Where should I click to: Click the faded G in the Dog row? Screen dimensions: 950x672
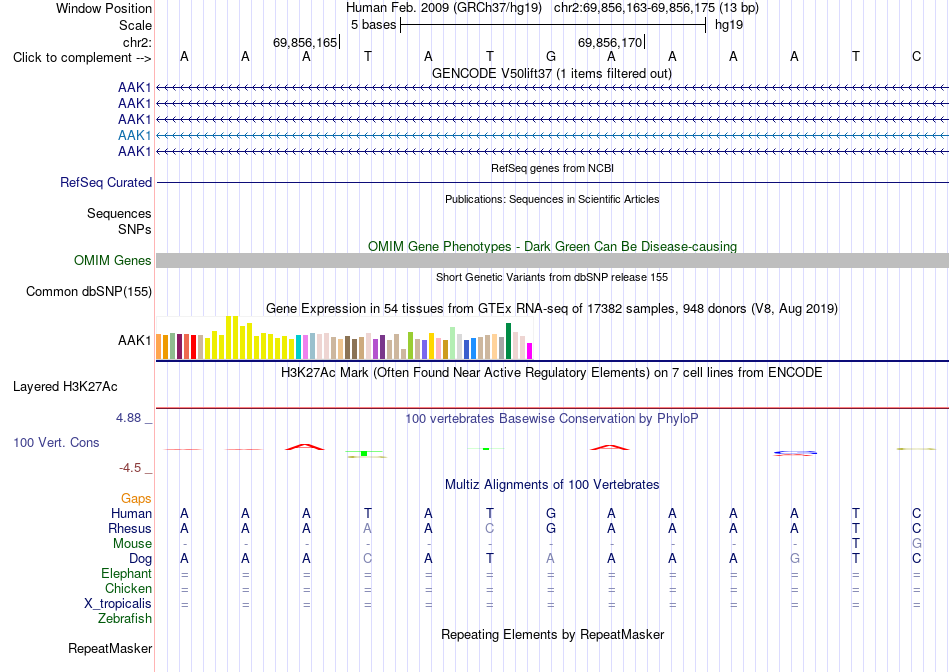795,559
